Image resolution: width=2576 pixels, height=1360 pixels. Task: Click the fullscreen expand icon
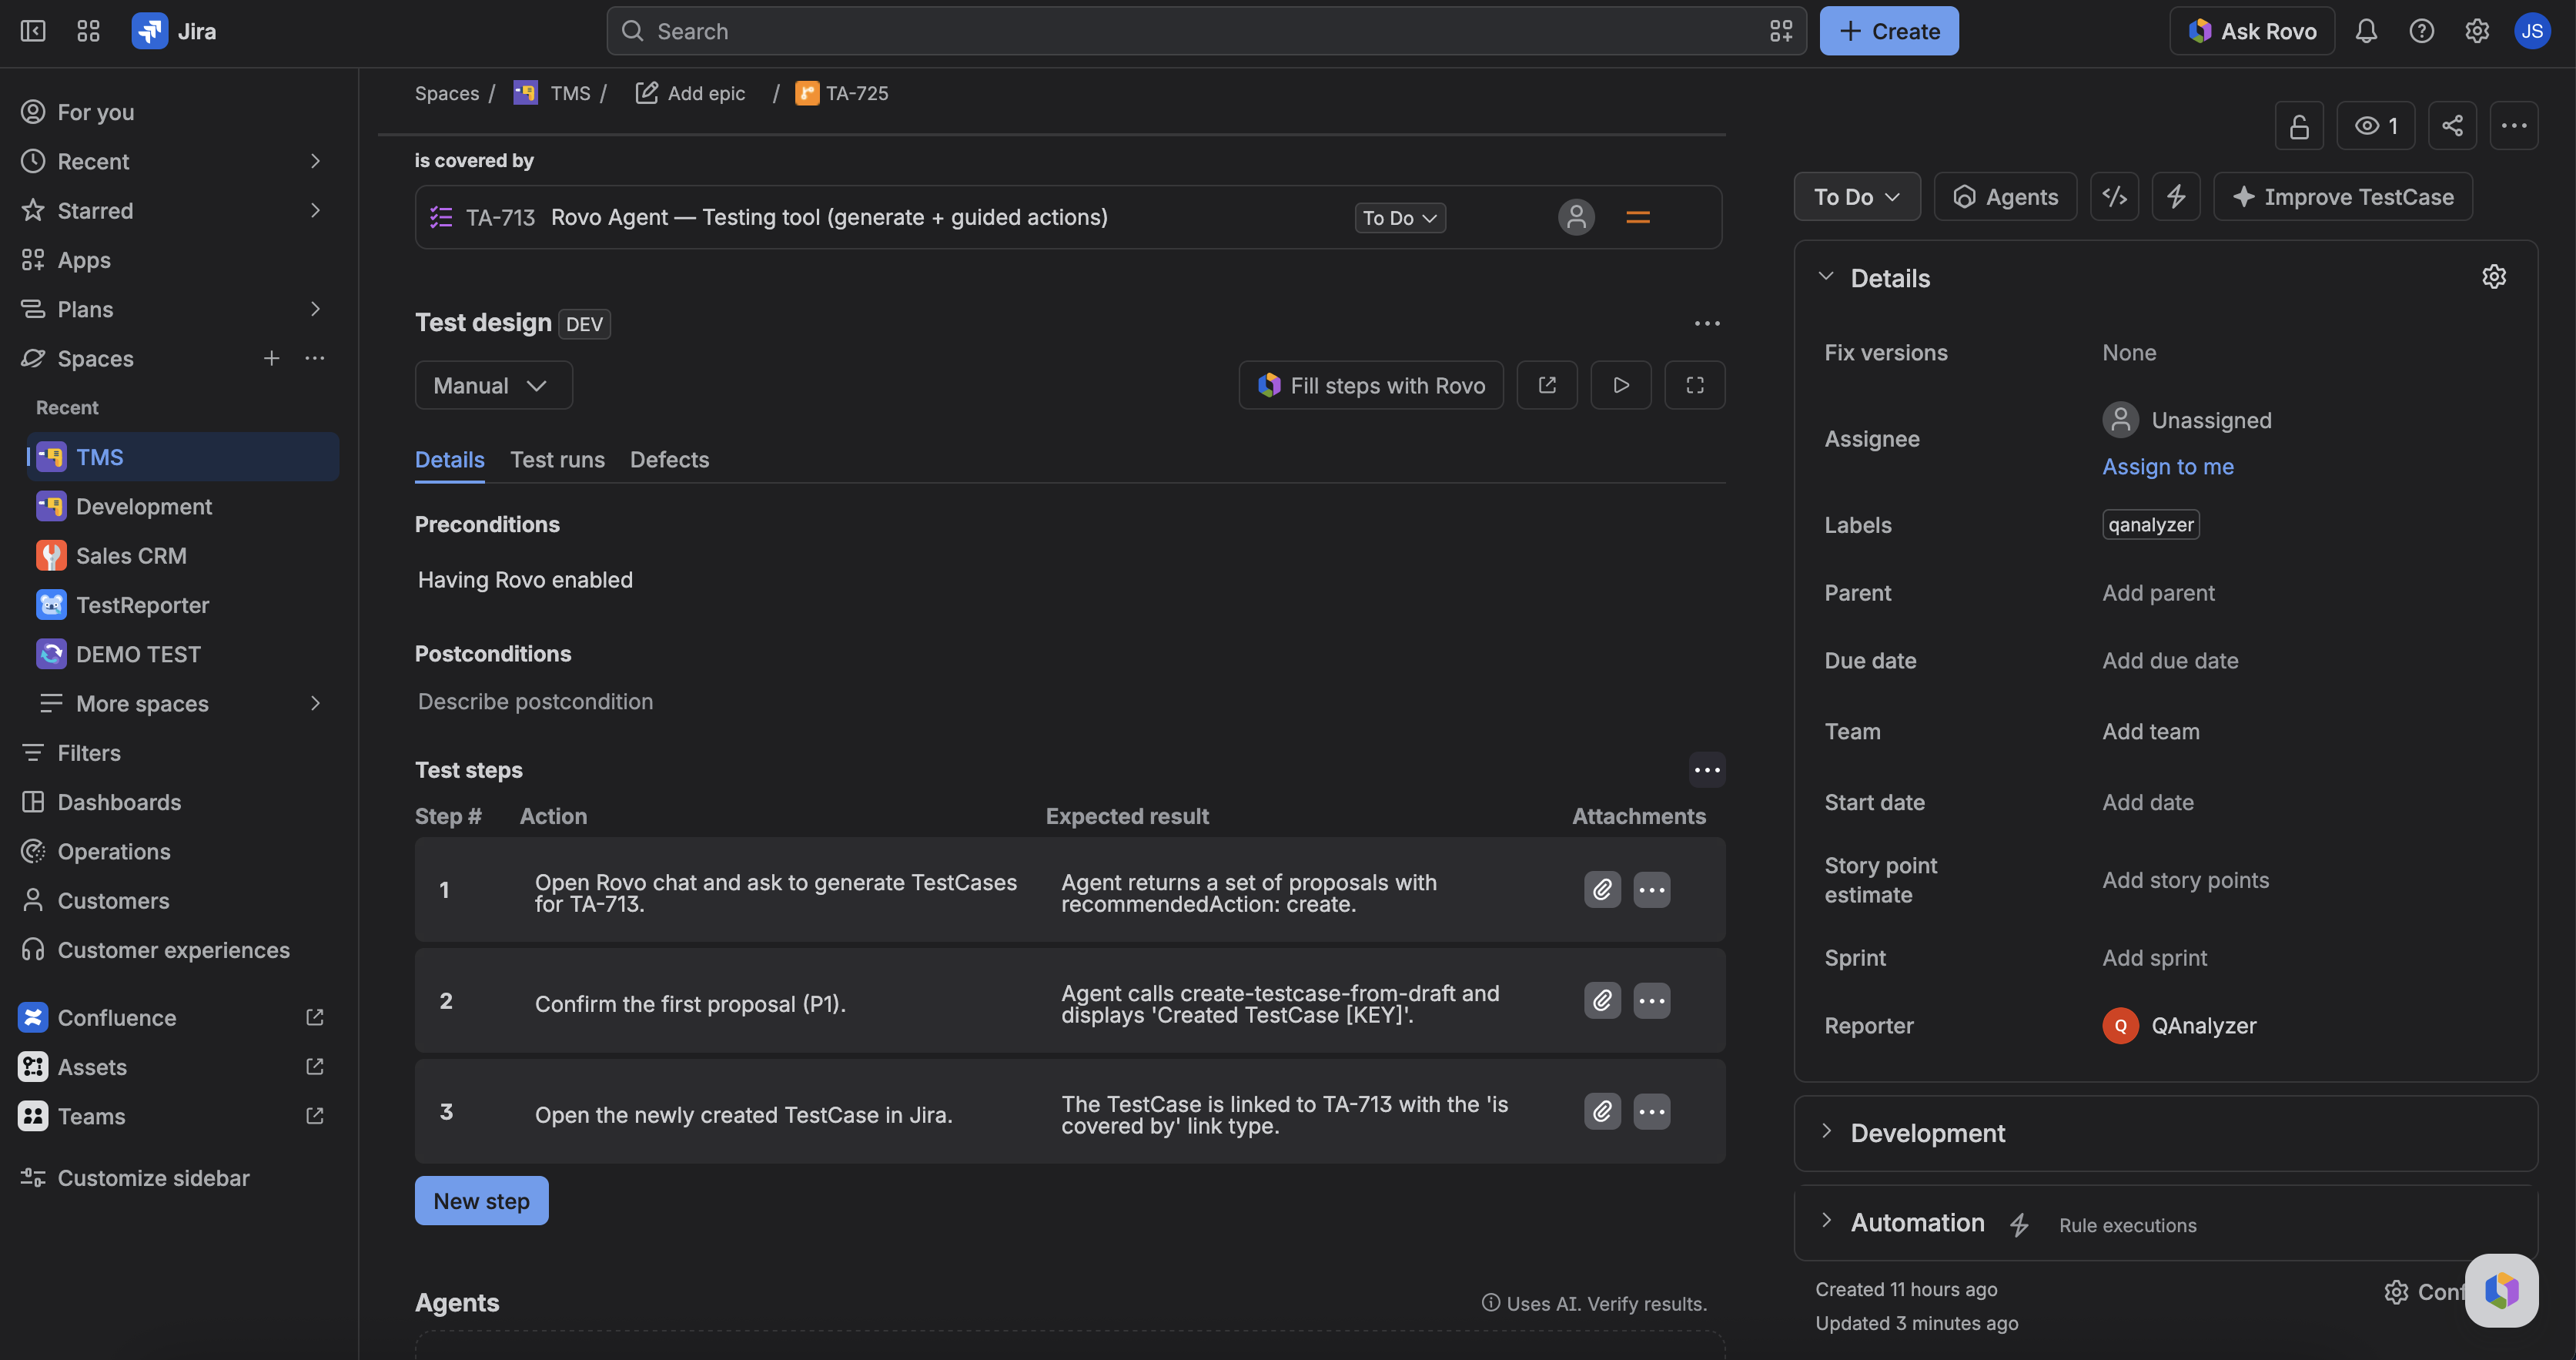[x=1694, y=385]
